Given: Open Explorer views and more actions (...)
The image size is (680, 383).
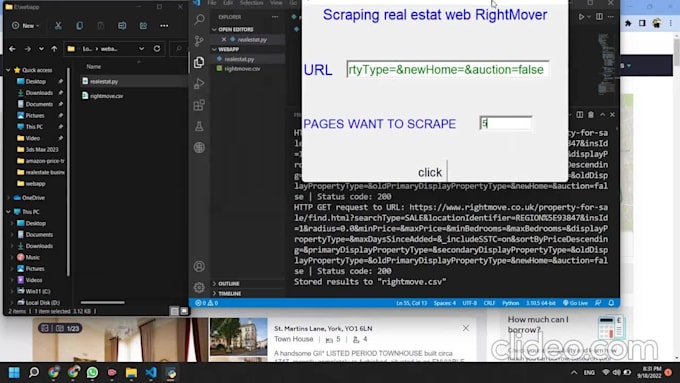Looking at the screenshot, I should tap(275, 17).
